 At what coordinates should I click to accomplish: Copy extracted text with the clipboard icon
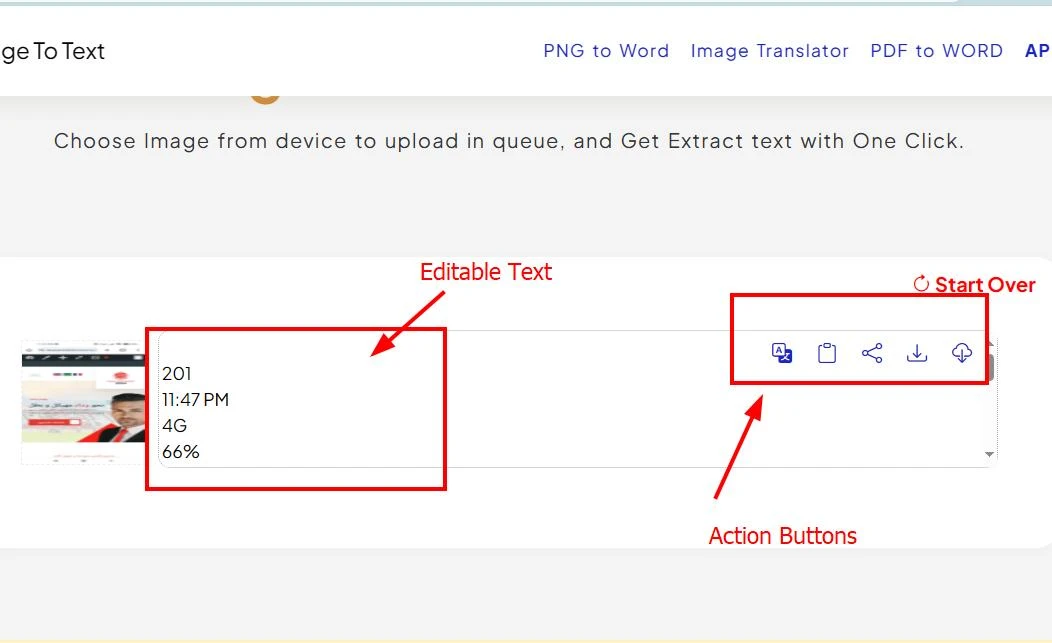(827, 353)
